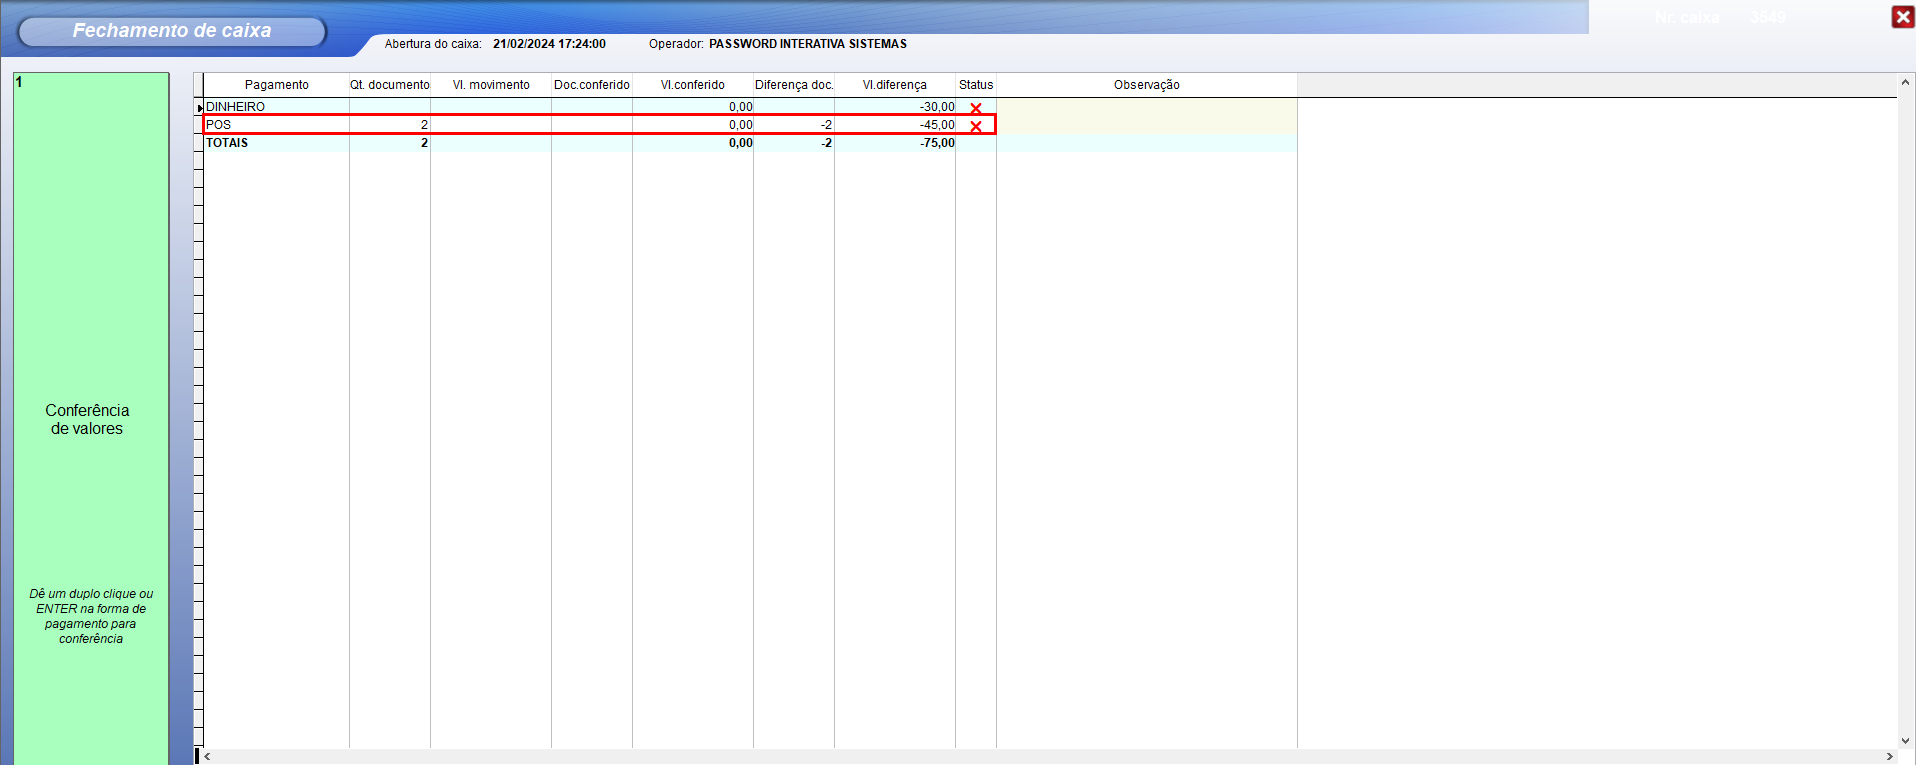Close the Fechamento de caixa window
Image resolution: width=1916 pixels, height=765 pixels.
point(1903,17)
